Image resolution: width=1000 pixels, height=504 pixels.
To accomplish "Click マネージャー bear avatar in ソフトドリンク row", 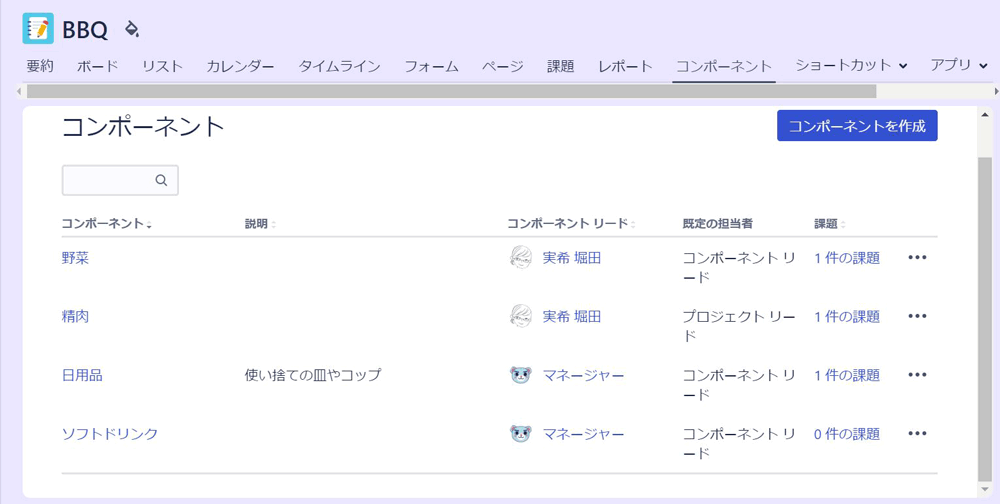I will [521, 434].
